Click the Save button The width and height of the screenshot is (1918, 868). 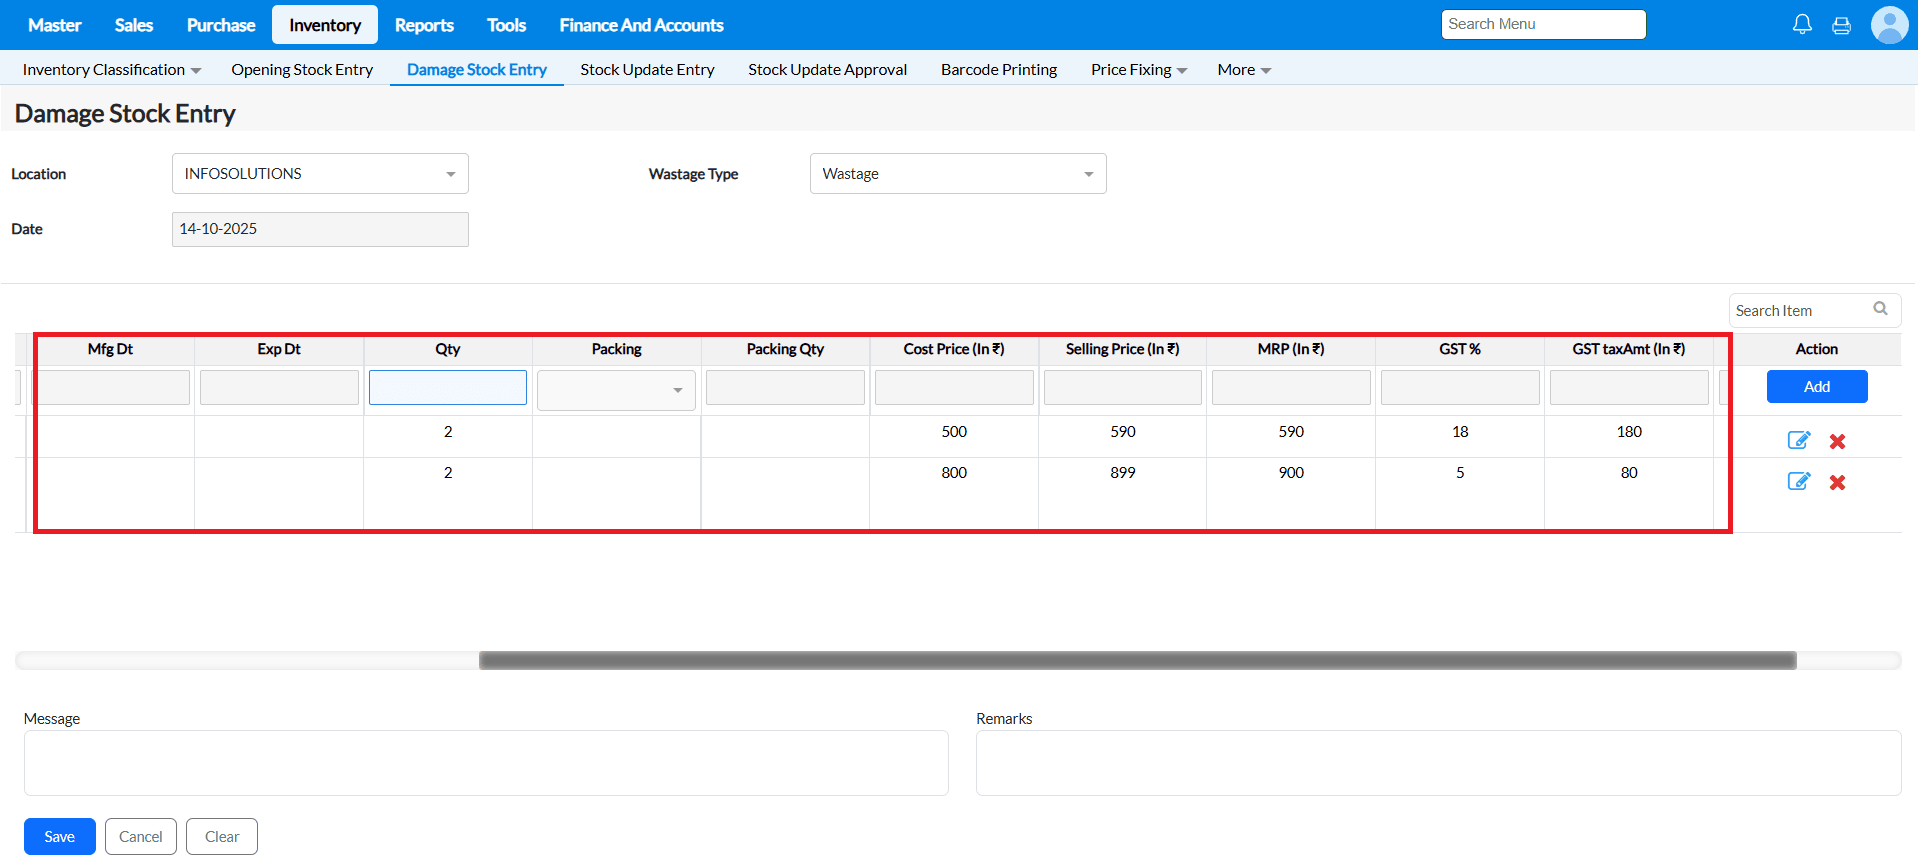click(x=59, y=837)
